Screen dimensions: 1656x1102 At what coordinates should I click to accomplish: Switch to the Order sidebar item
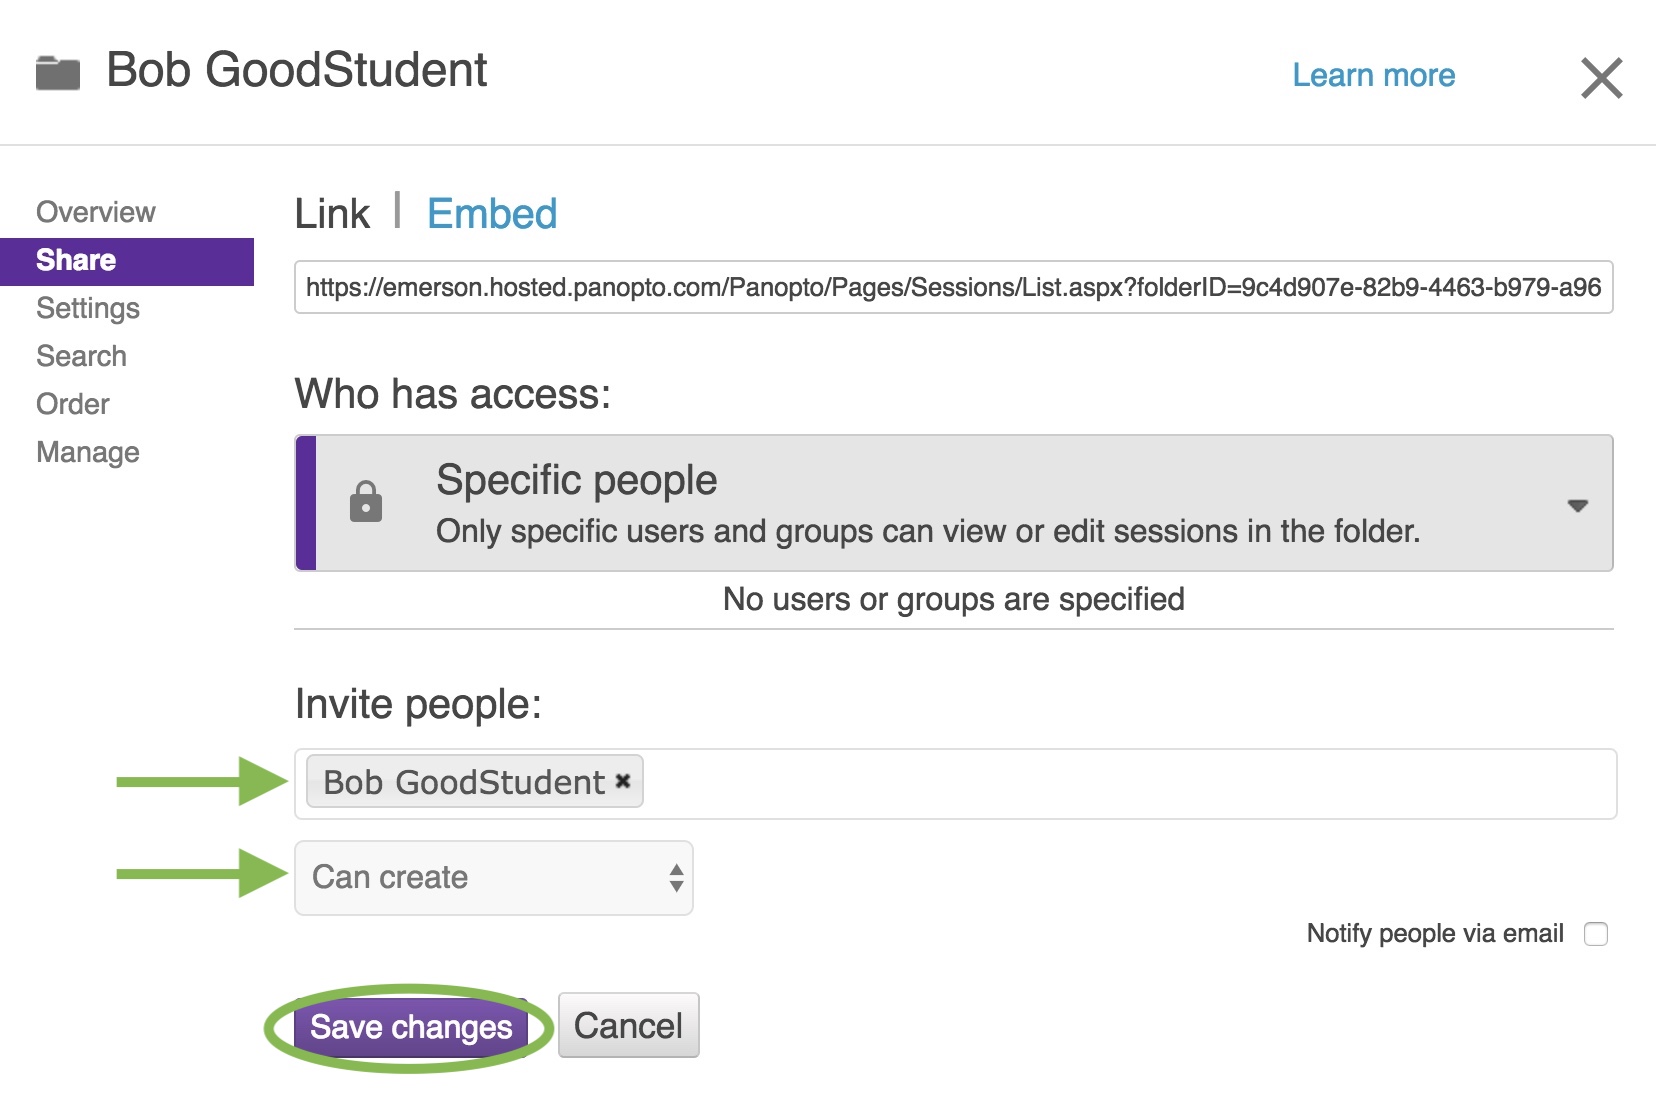point(73,404)
